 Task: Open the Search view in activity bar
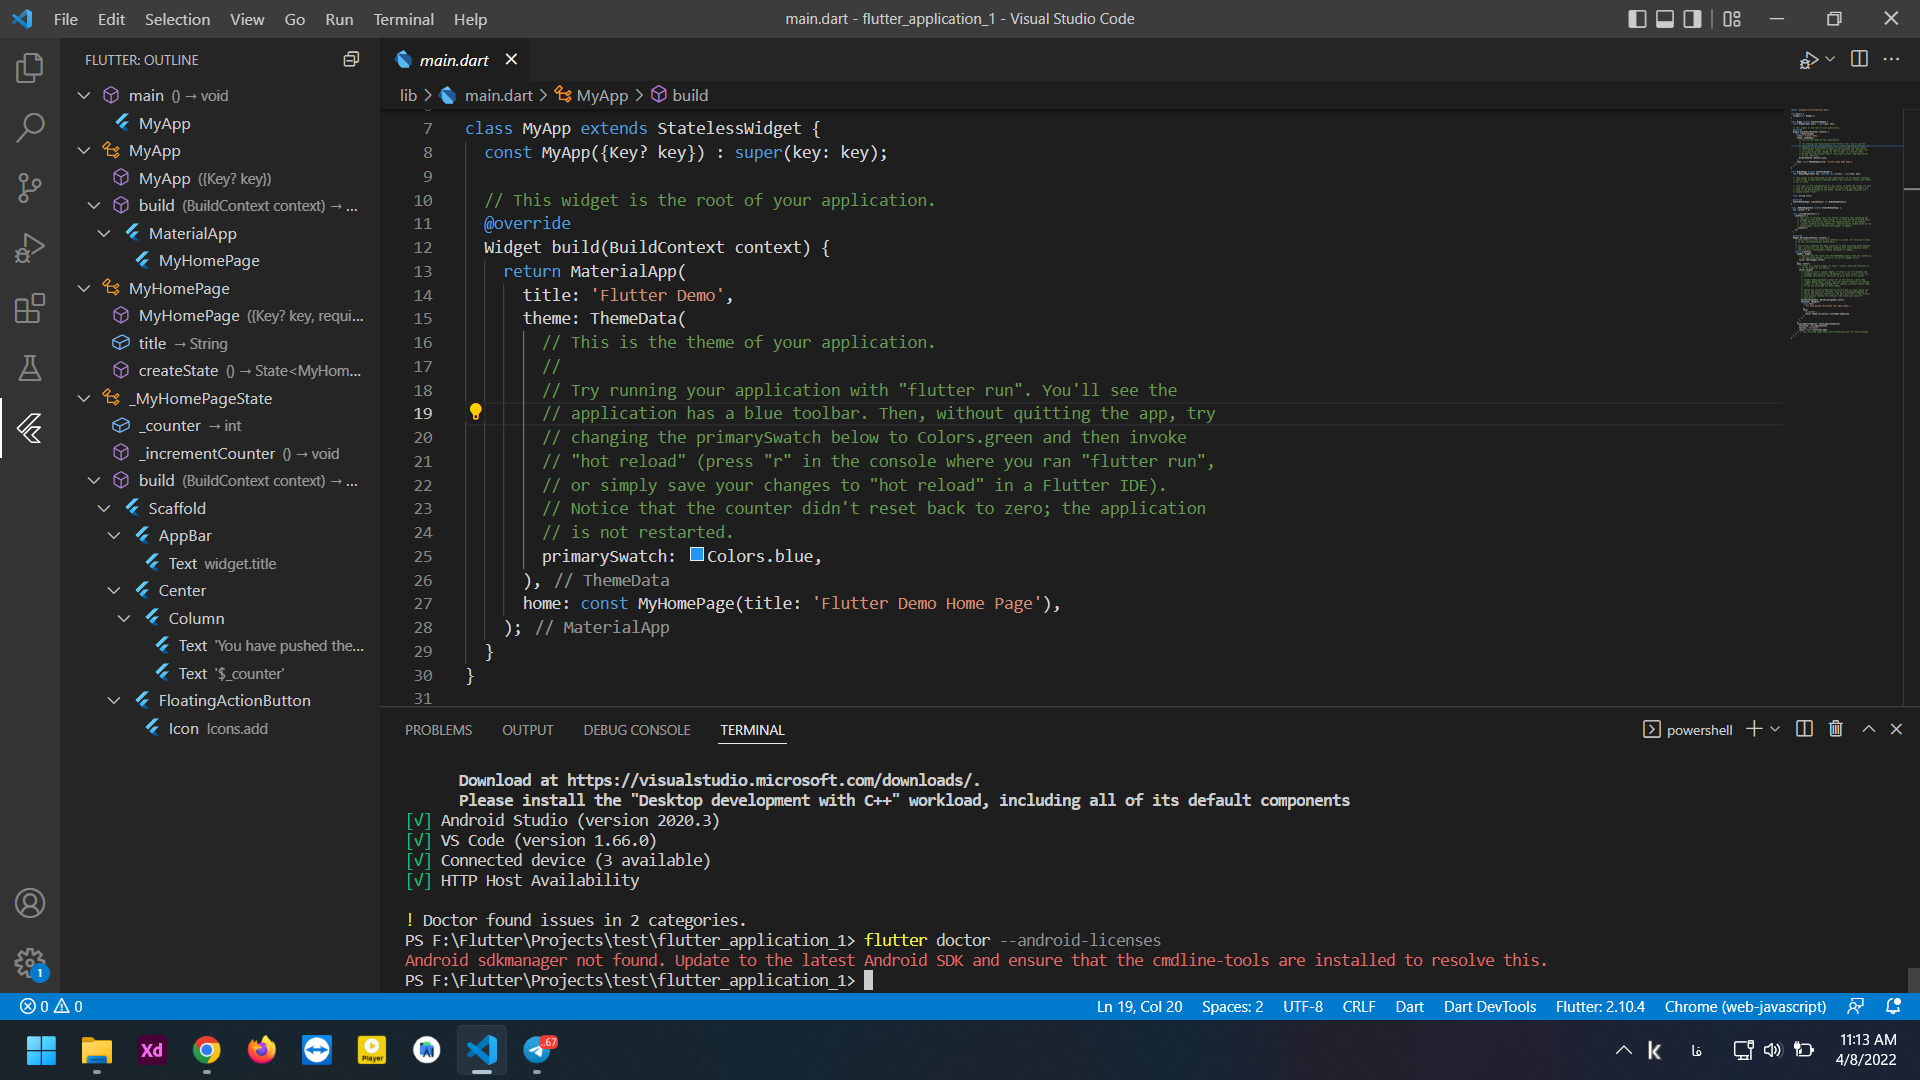(x=30, y=127)
